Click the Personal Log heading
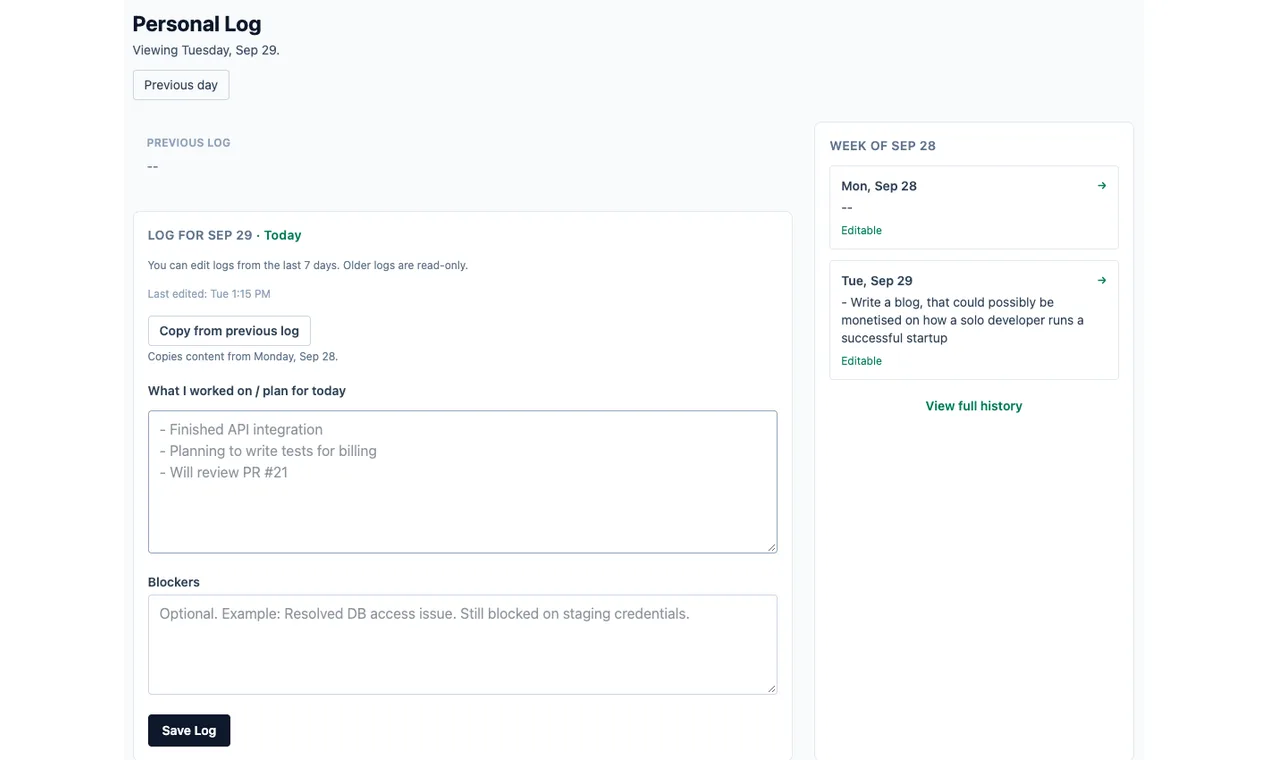Image resolution: width=1270 pixels, height=760 pixels. (197, 24)
